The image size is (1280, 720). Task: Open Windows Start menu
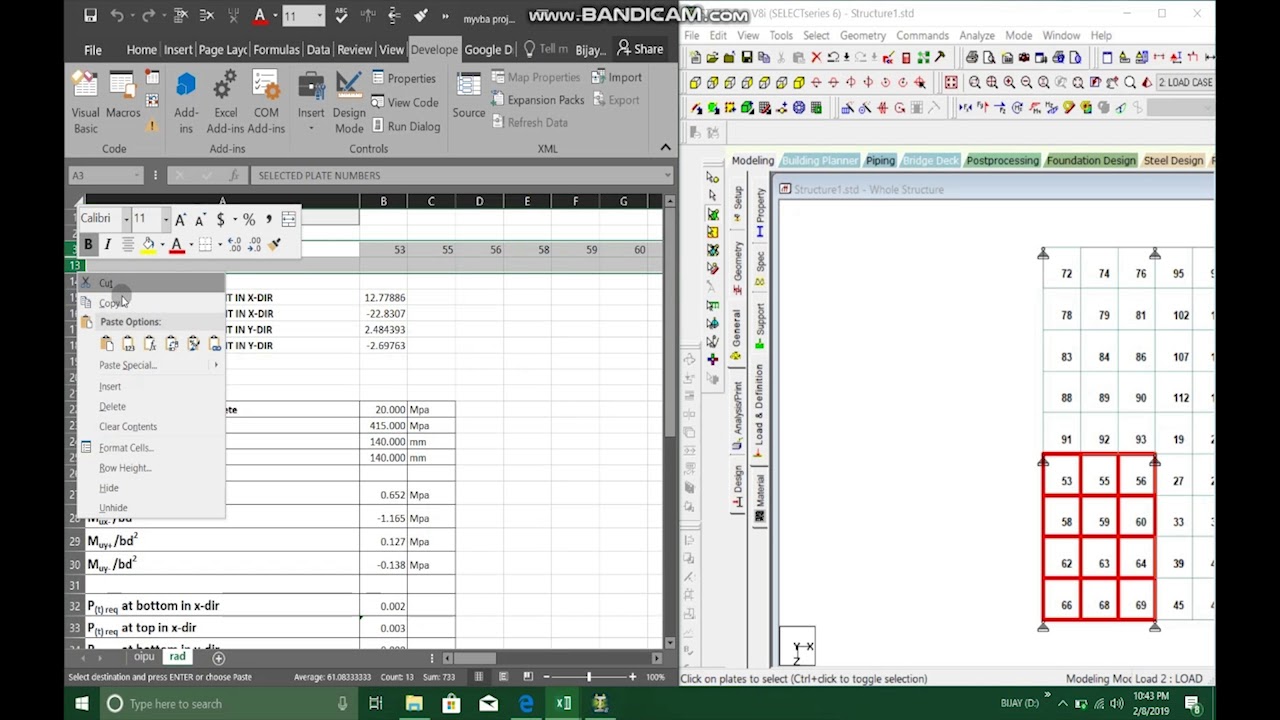pyautogui.click(x=82, y=704)
